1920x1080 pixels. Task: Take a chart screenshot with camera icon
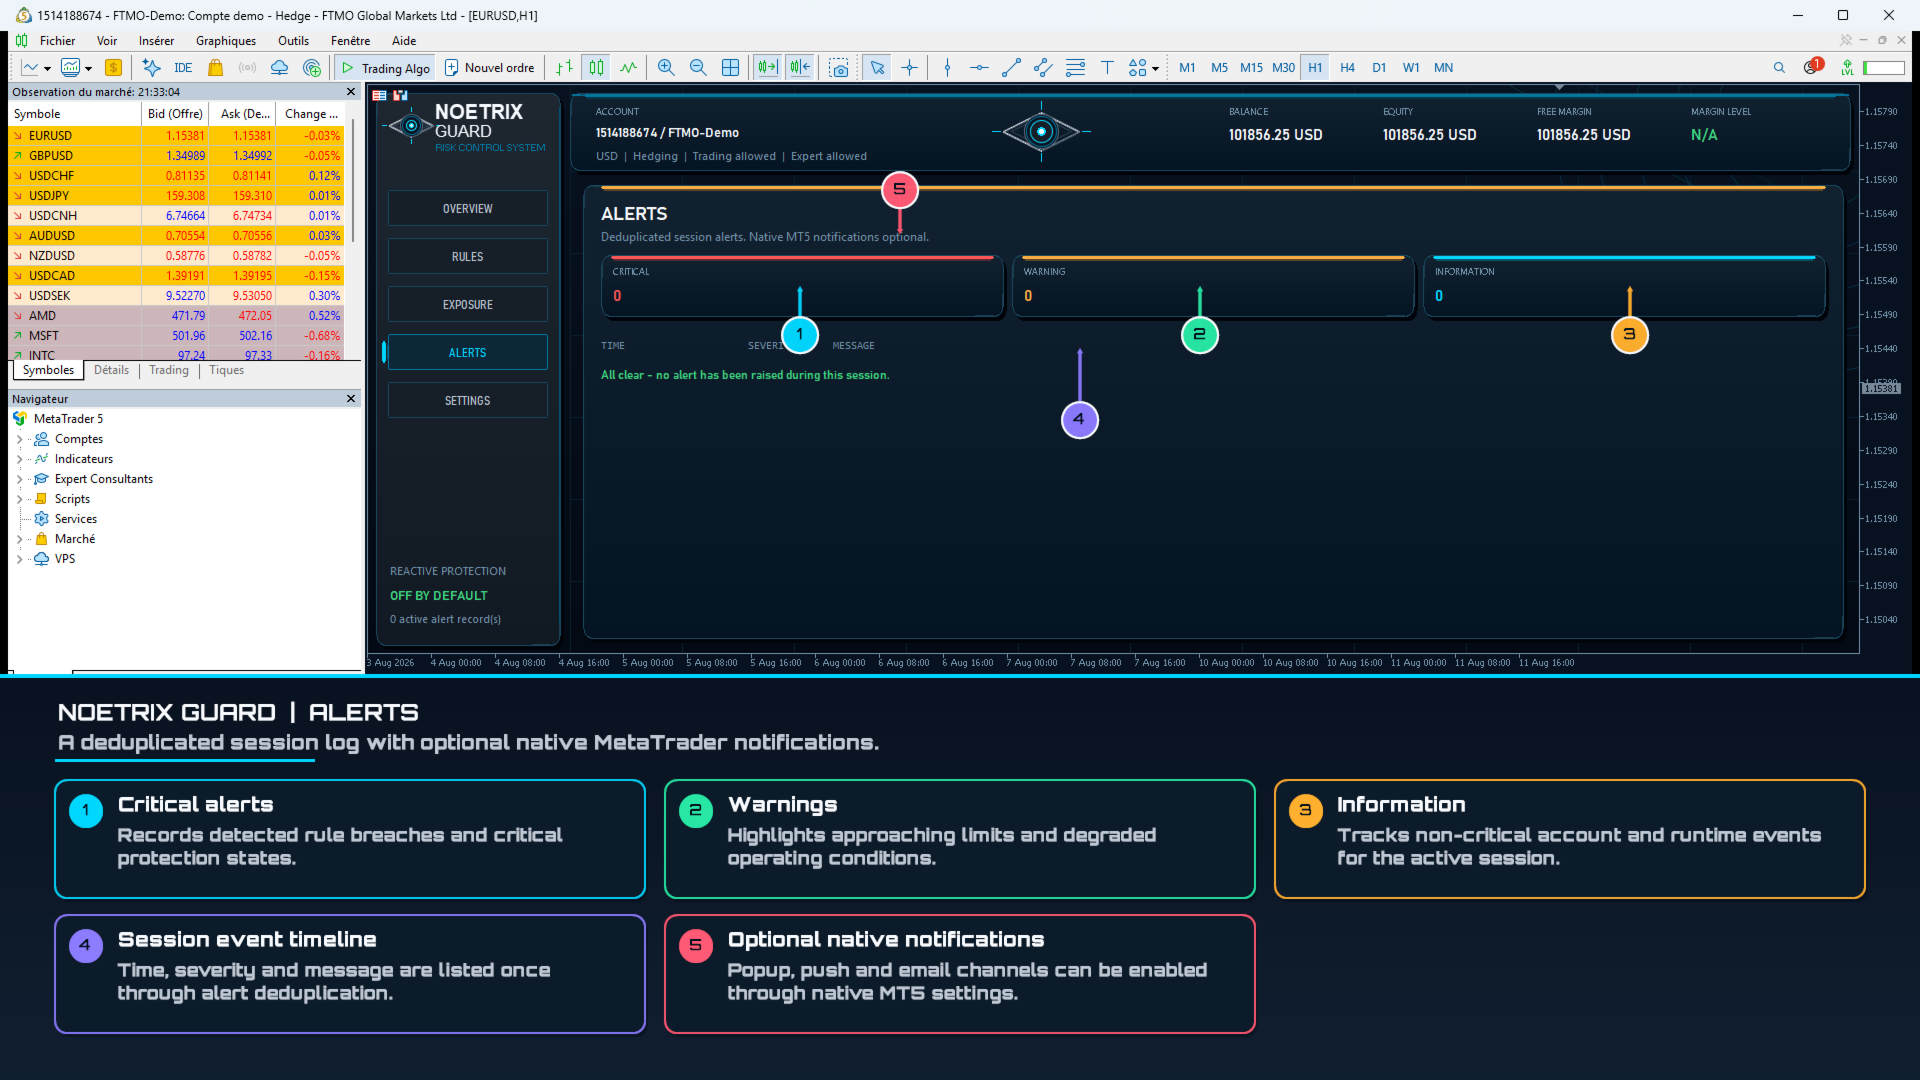click(839, 68)
